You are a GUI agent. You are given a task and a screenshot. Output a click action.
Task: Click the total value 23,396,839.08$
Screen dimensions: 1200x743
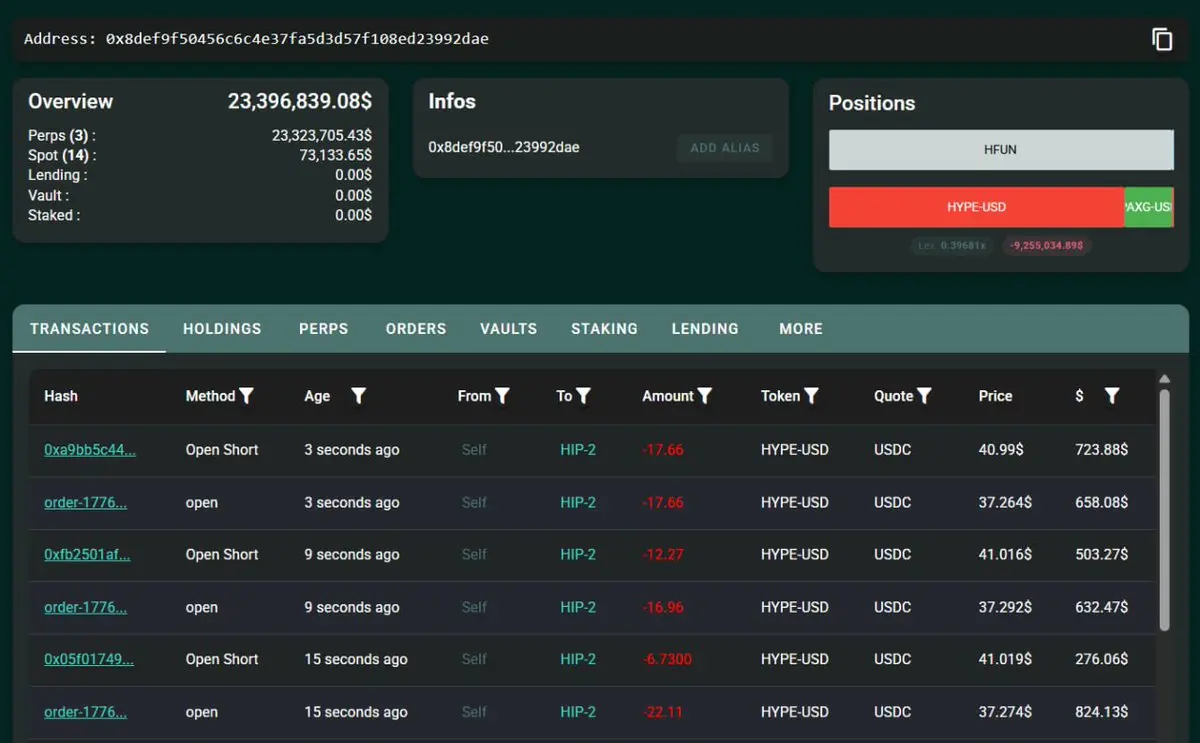coord(300,101)
